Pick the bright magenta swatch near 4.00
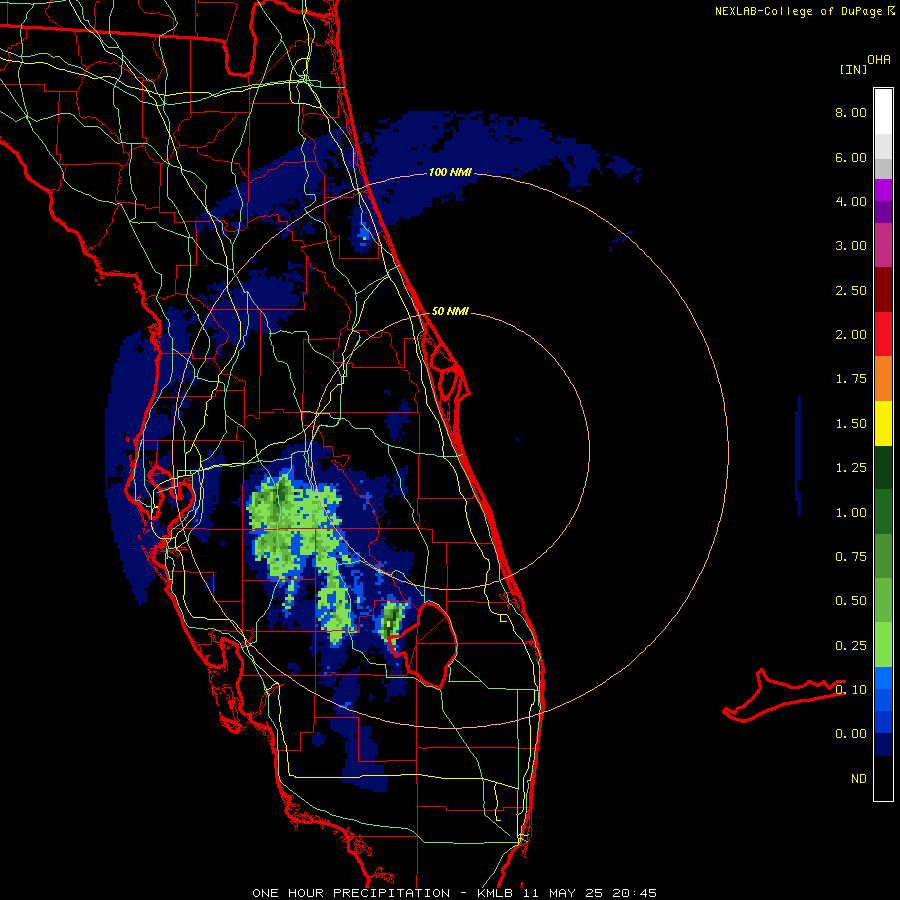900x900 pixels. click(x=883, y=190)
